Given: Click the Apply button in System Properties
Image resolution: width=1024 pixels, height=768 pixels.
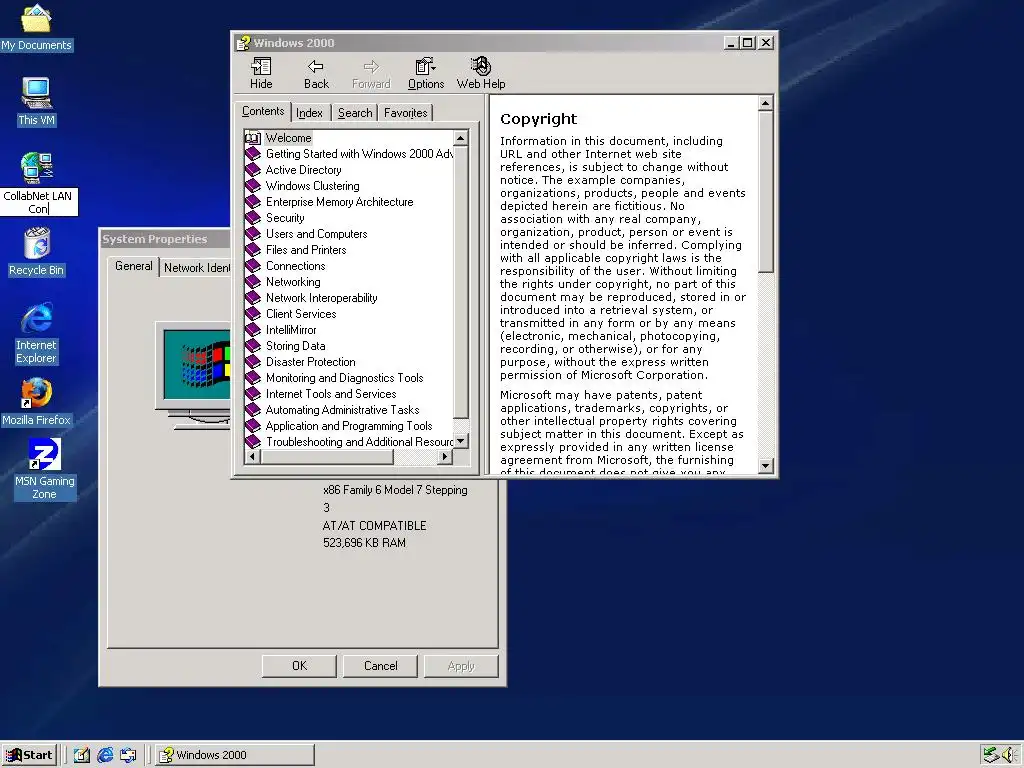Looking at the screenshot, I should tap(461, 666).
